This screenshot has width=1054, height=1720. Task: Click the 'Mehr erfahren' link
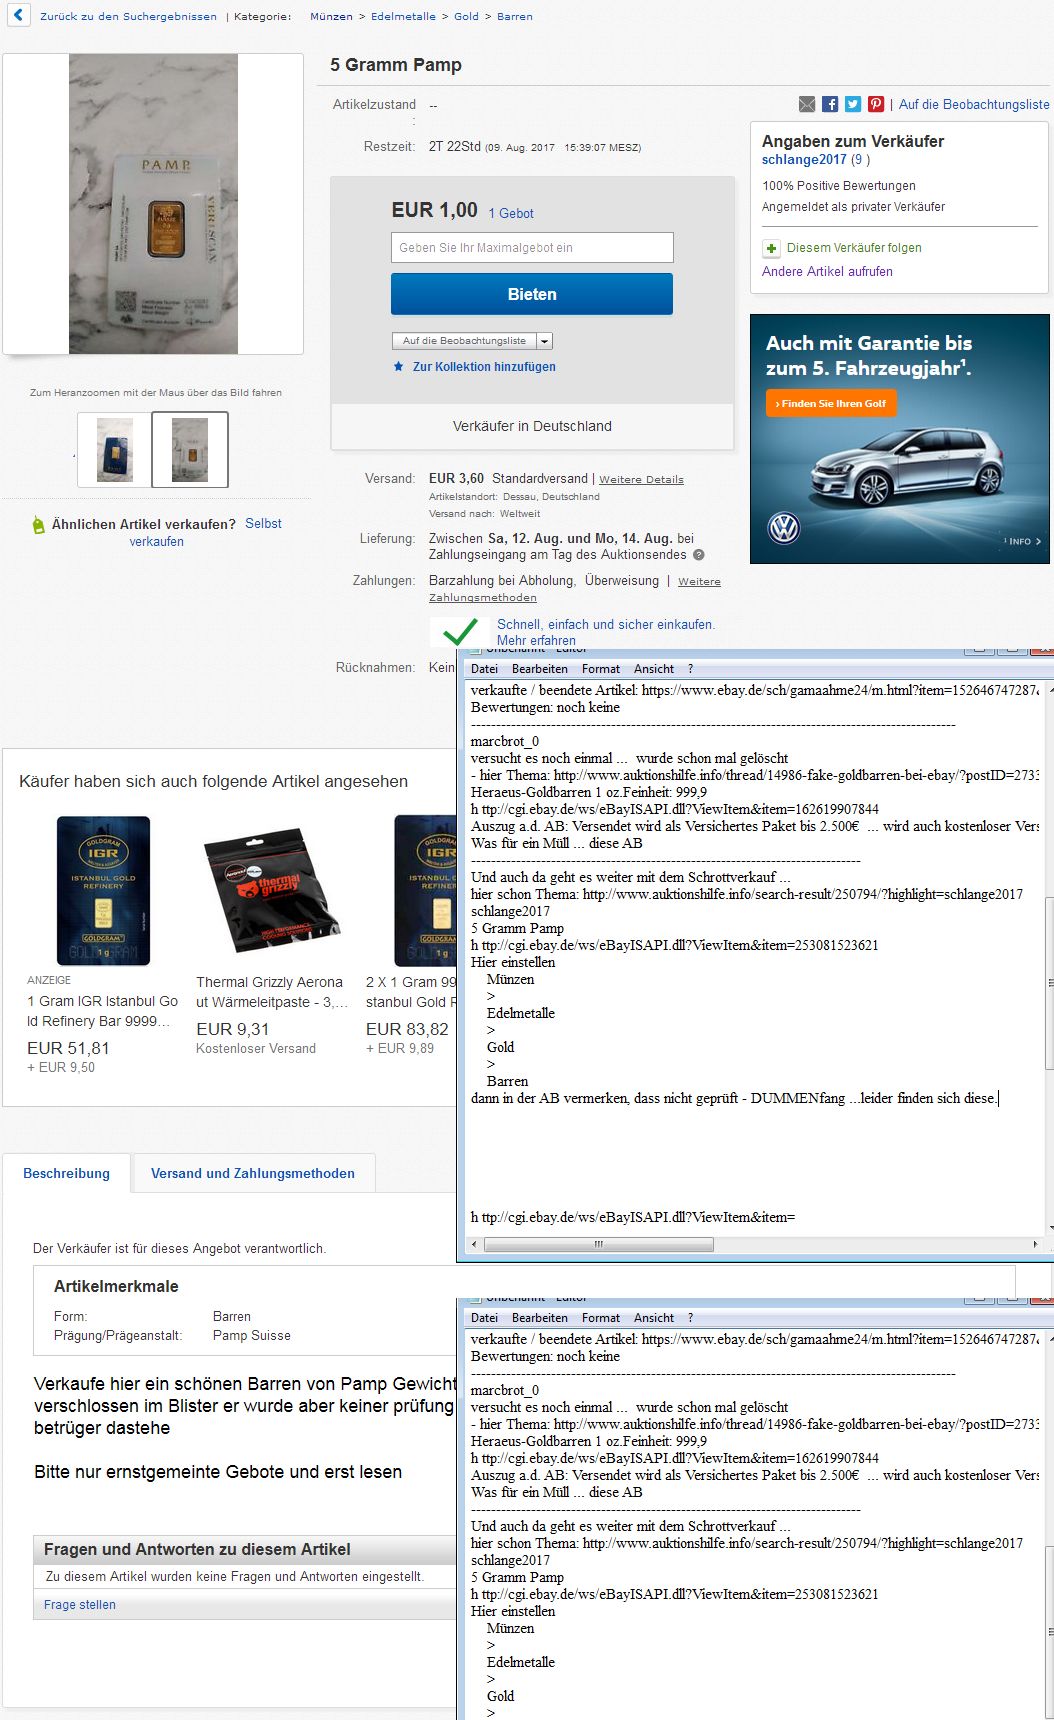point(536,640)
